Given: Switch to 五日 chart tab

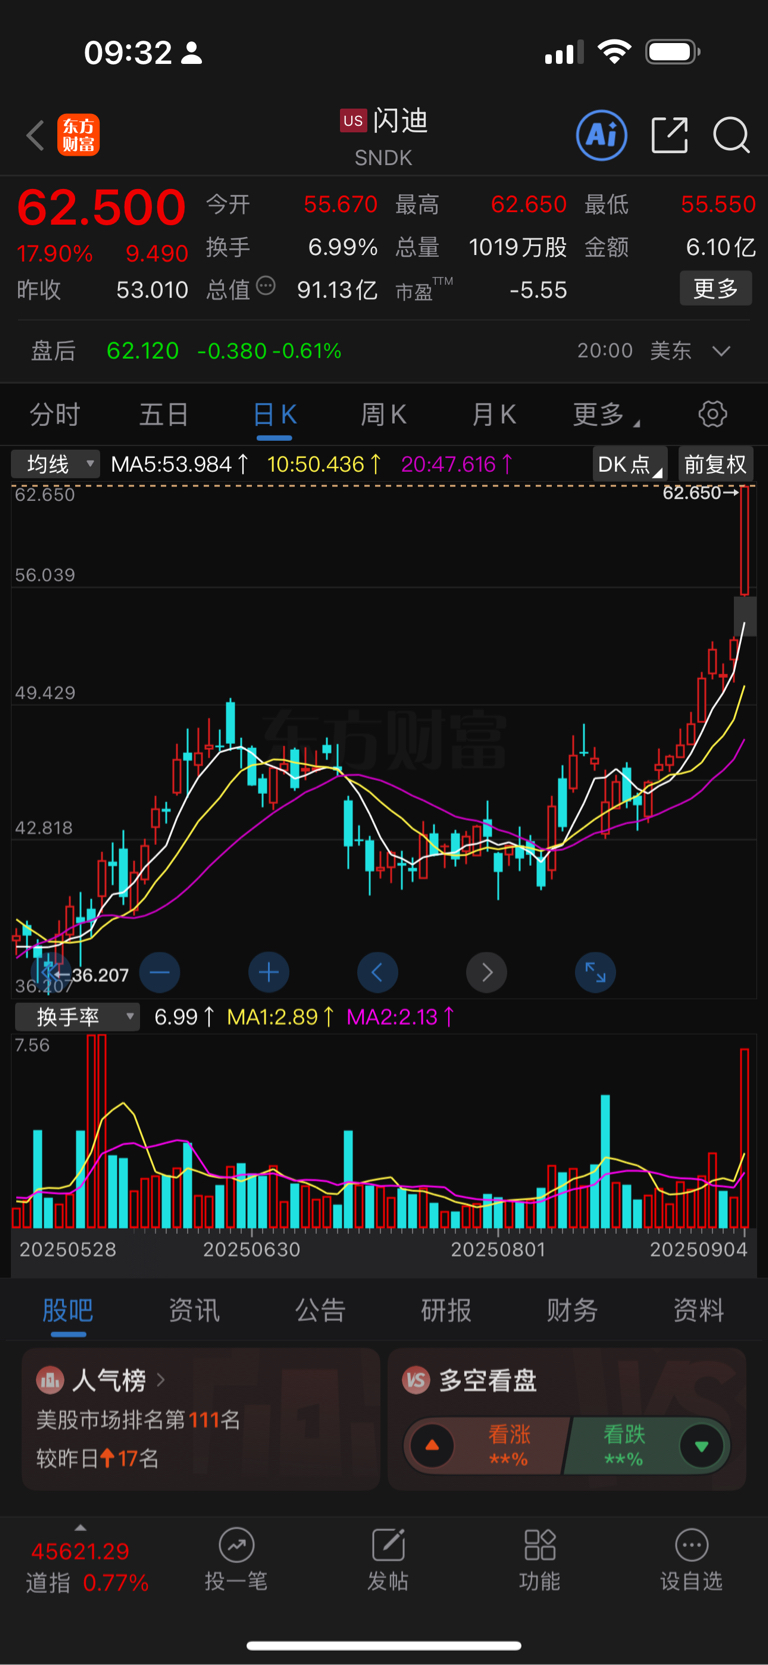Looking at the screenshot, I should click(x=164, y=414).
